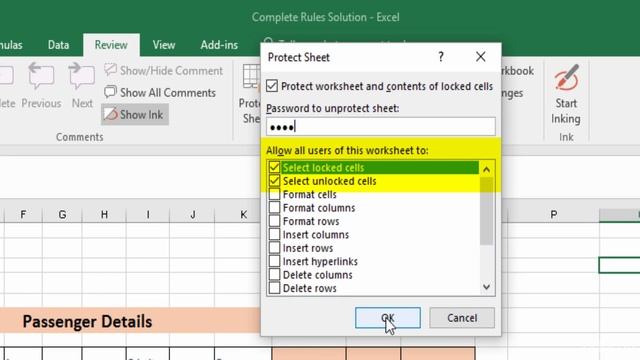The image size is (640, 360).
Task: Select column J header
Action: pyautogui.click(x=192, y=214)
